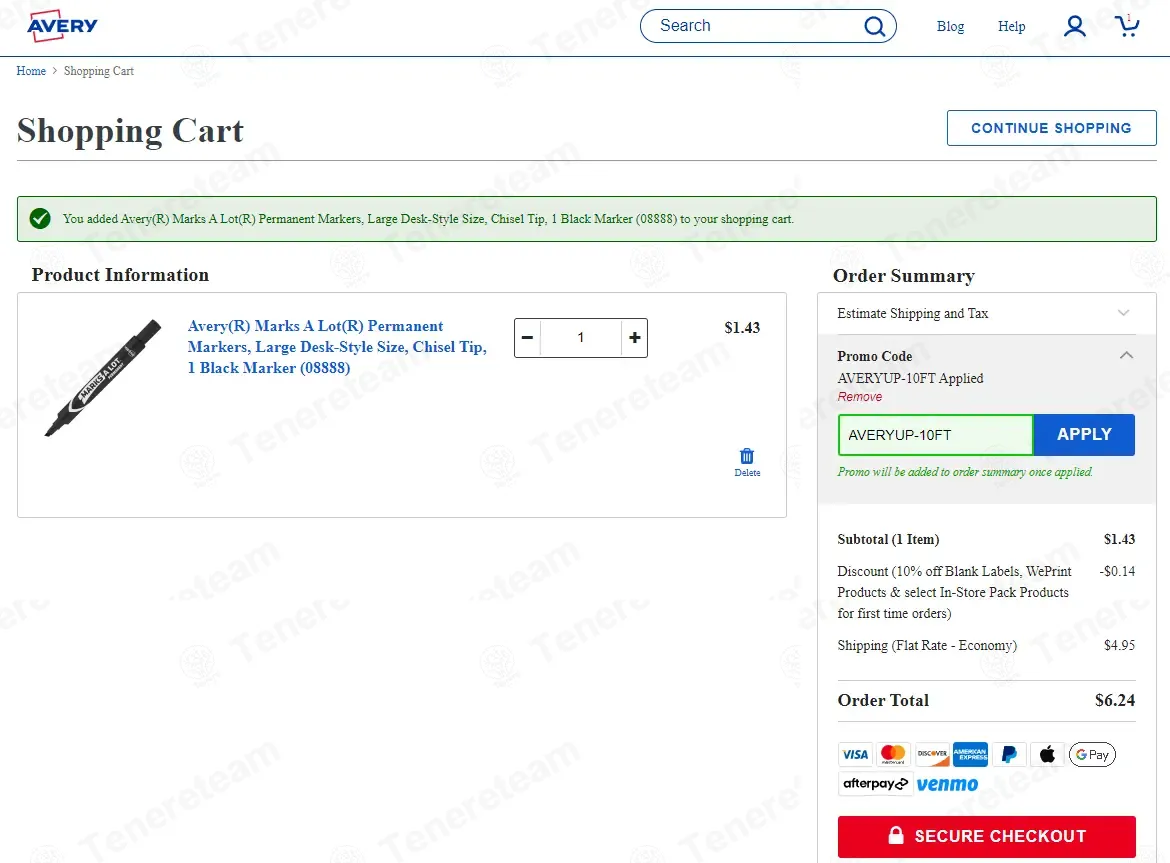The image size is (1170, 863).
Task: Click the promo code input field
Action: pyautogui.click(x=936, y=435)
